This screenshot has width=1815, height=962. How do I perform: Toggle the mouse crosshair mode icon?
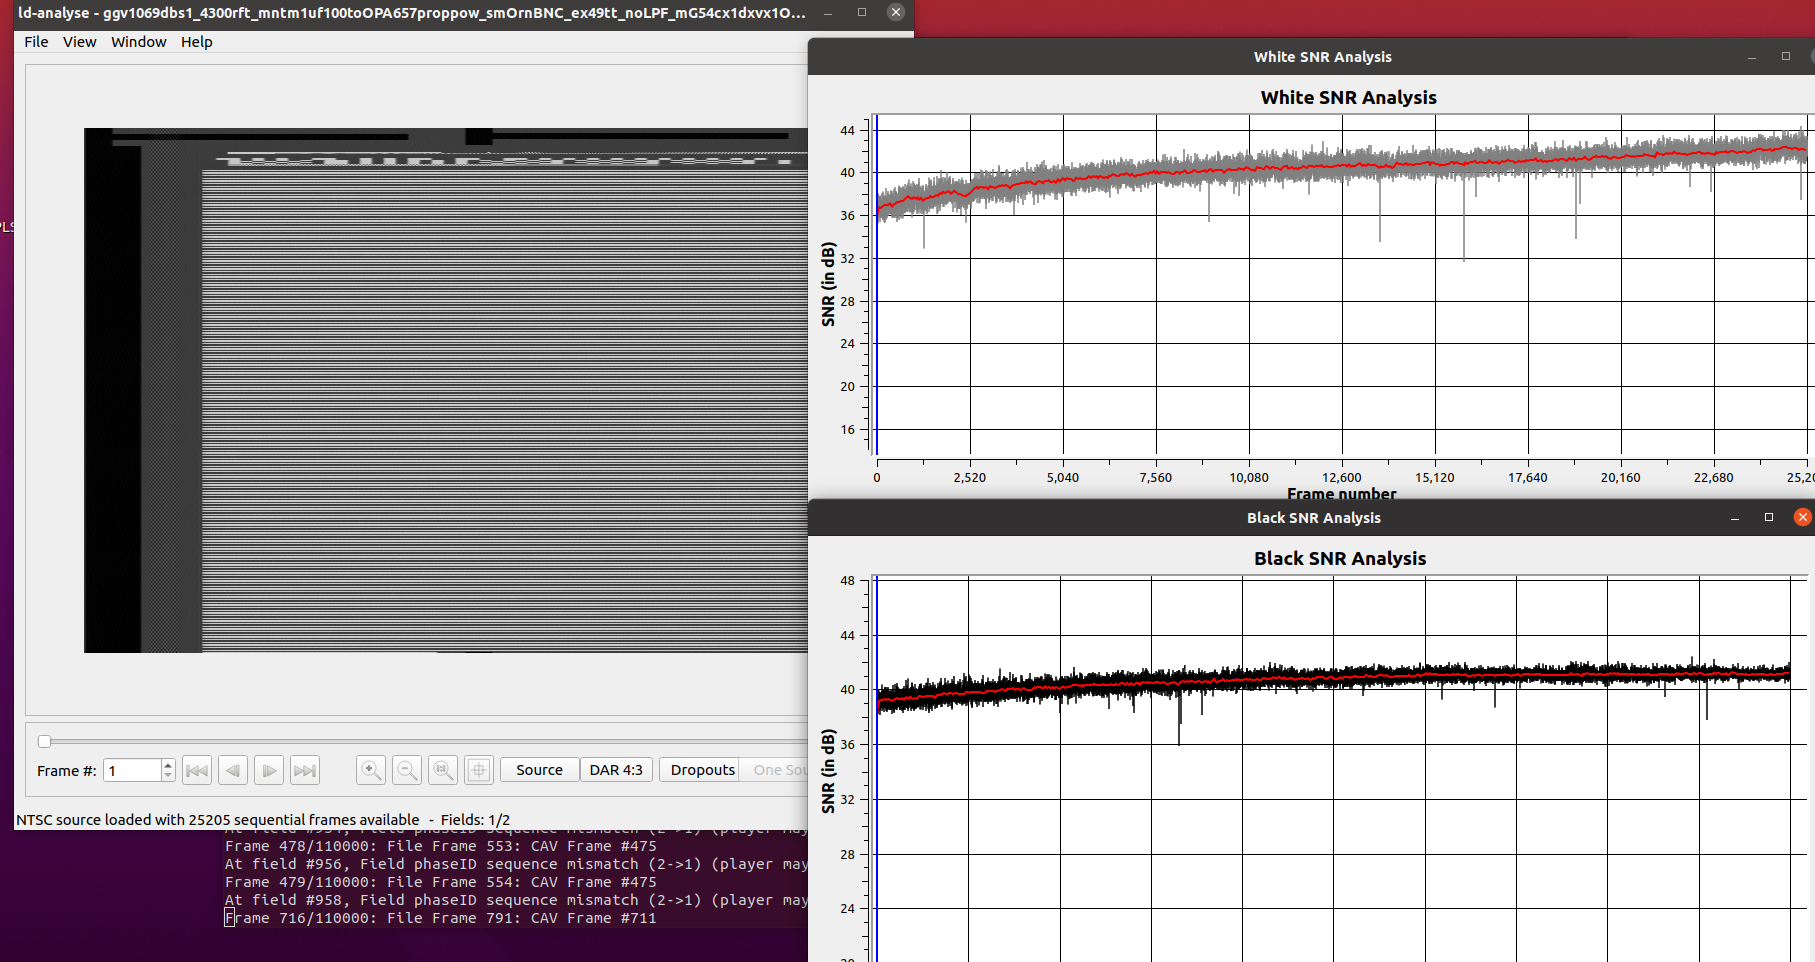479,770
